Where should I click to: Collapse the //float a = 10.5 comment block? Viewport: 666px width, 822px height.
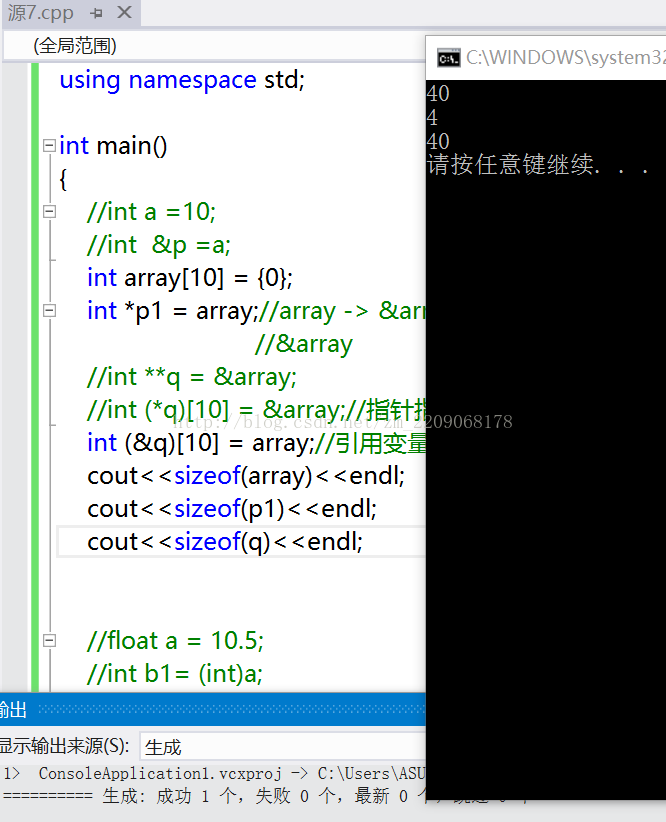[x=49, y=641]
